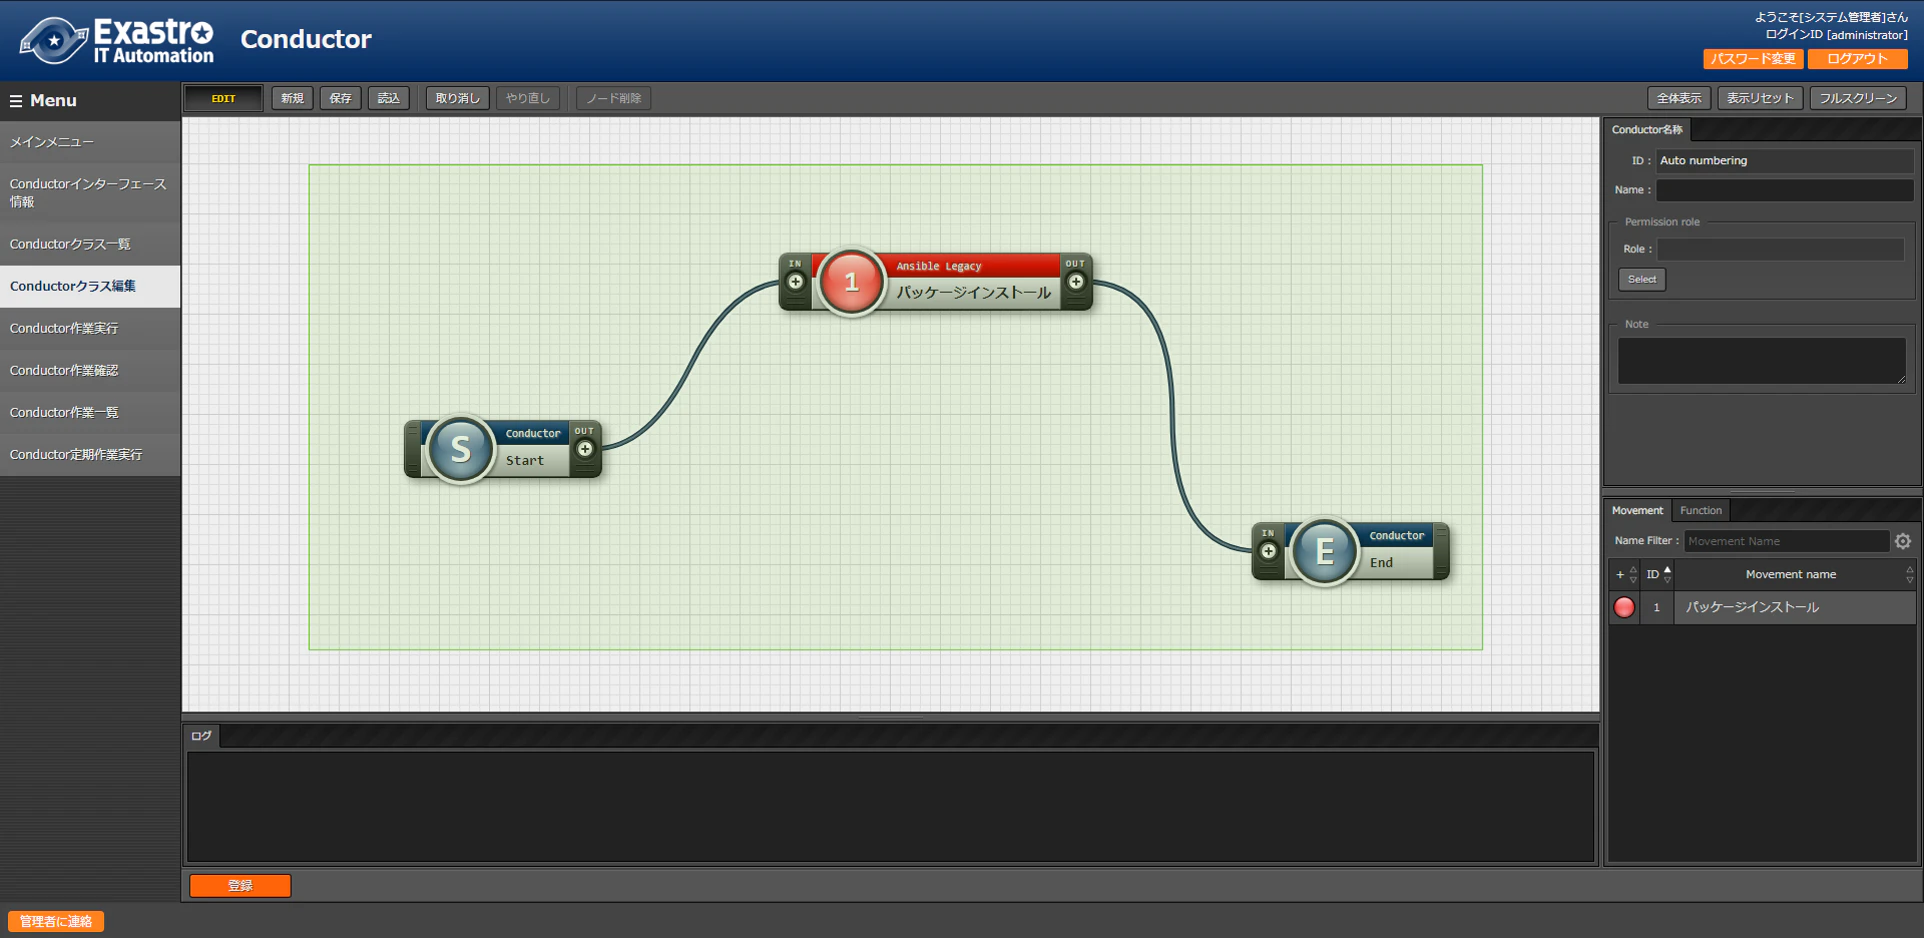Open Movement filter settings gear icon

tap(1903, 541)
